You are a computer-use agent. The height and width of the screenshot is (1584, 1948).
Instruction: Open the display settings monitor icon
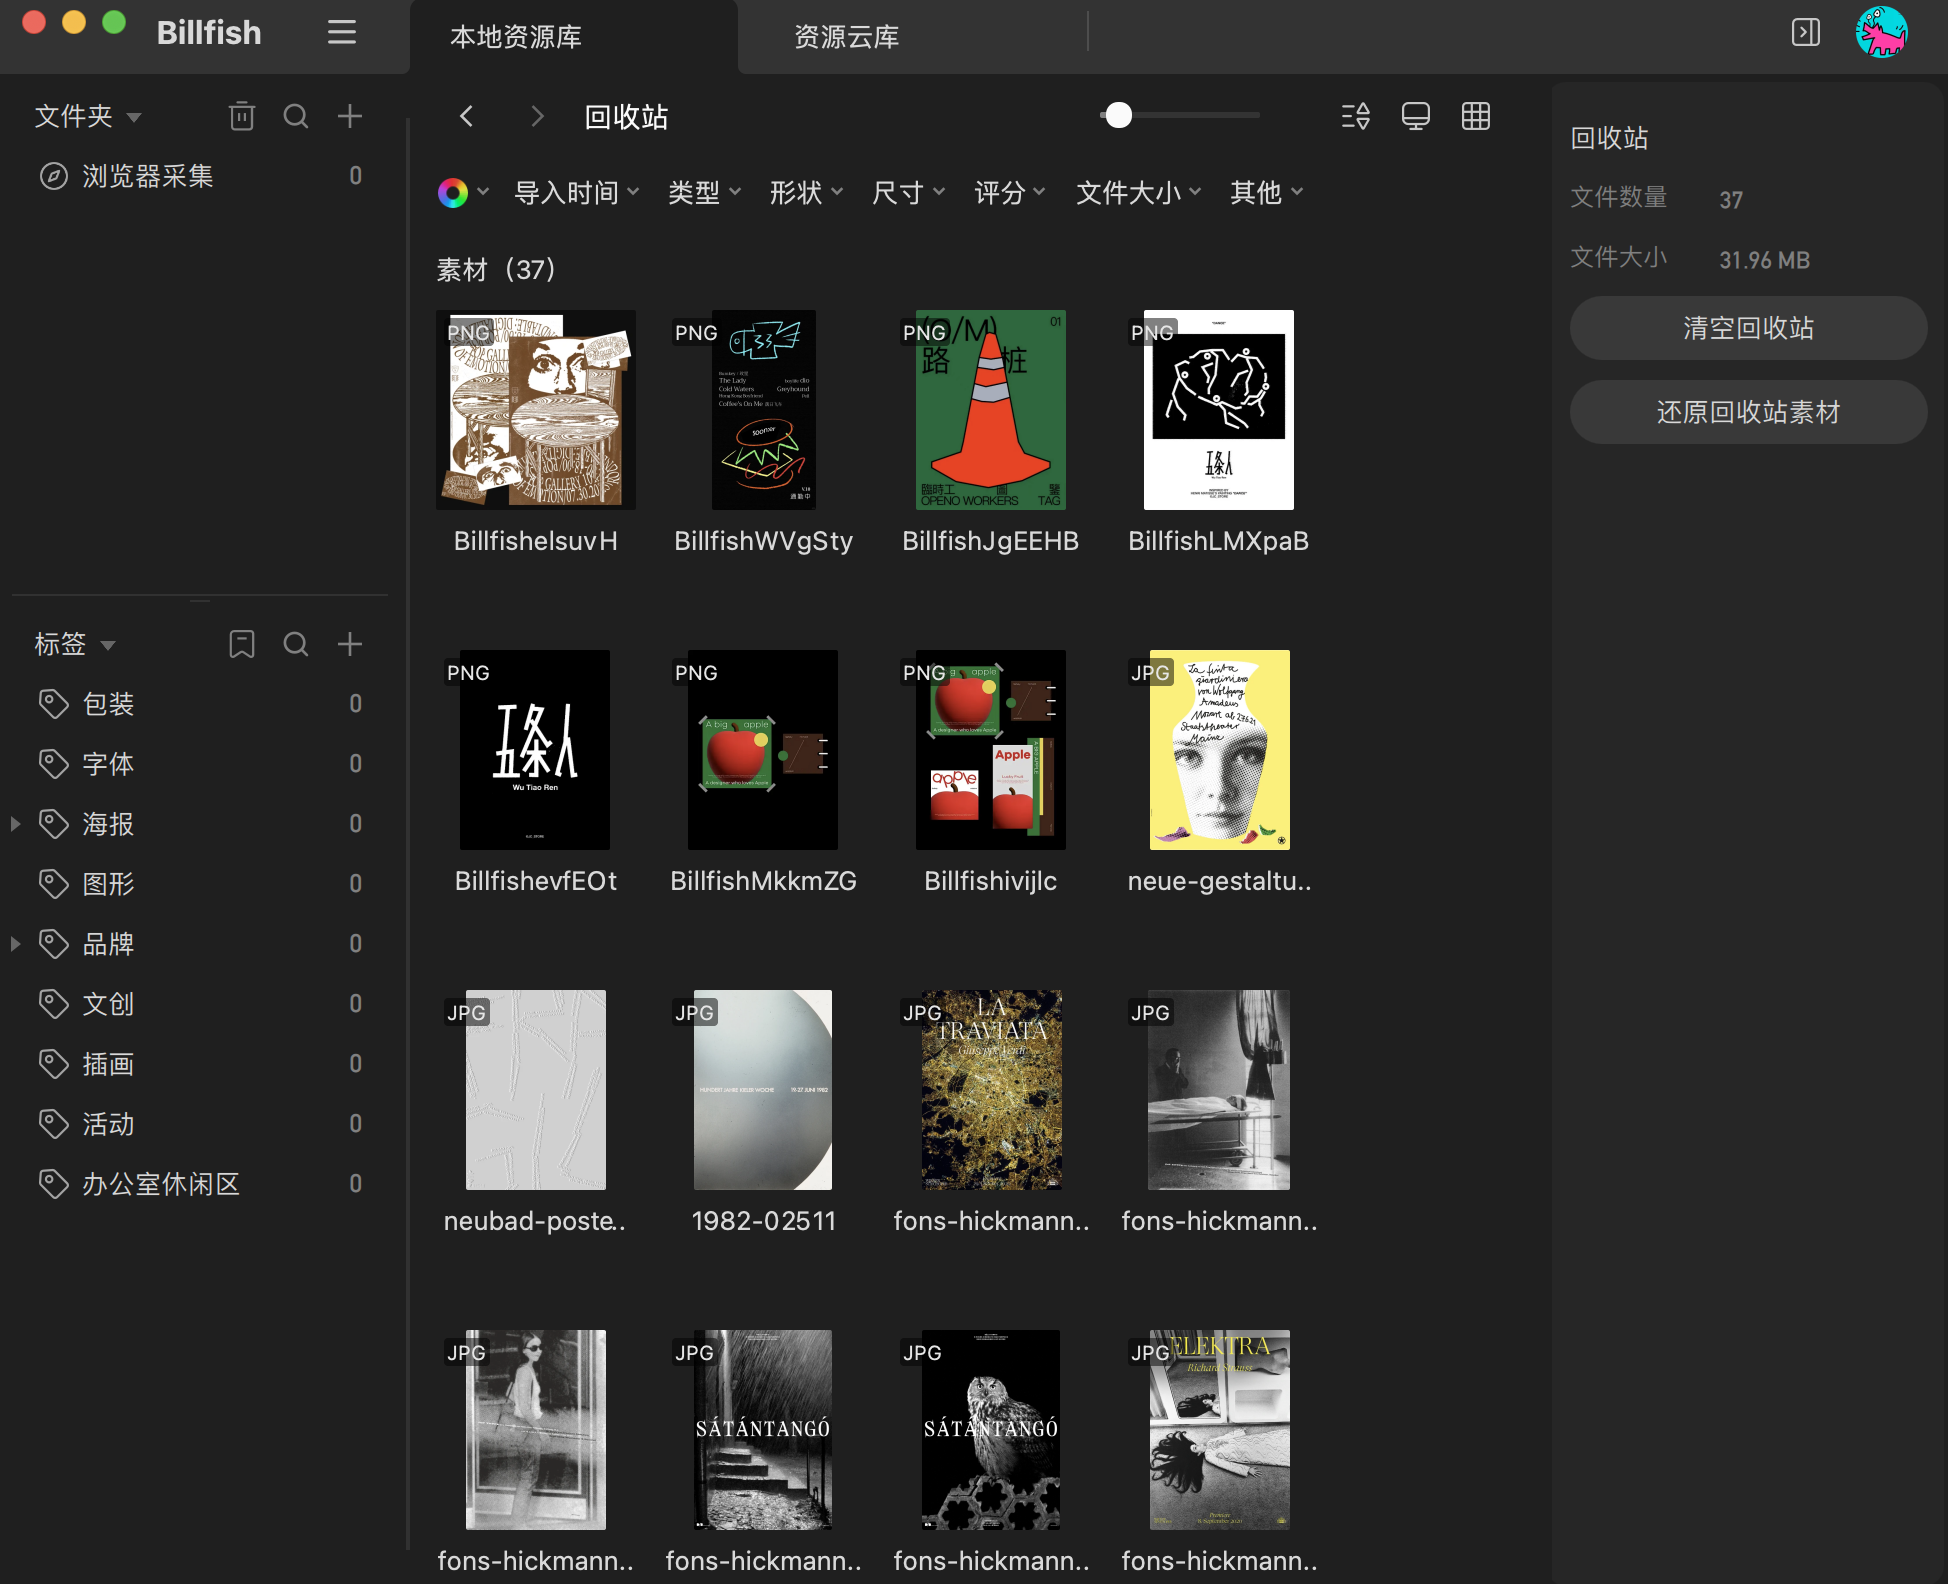click(1416, 117)
